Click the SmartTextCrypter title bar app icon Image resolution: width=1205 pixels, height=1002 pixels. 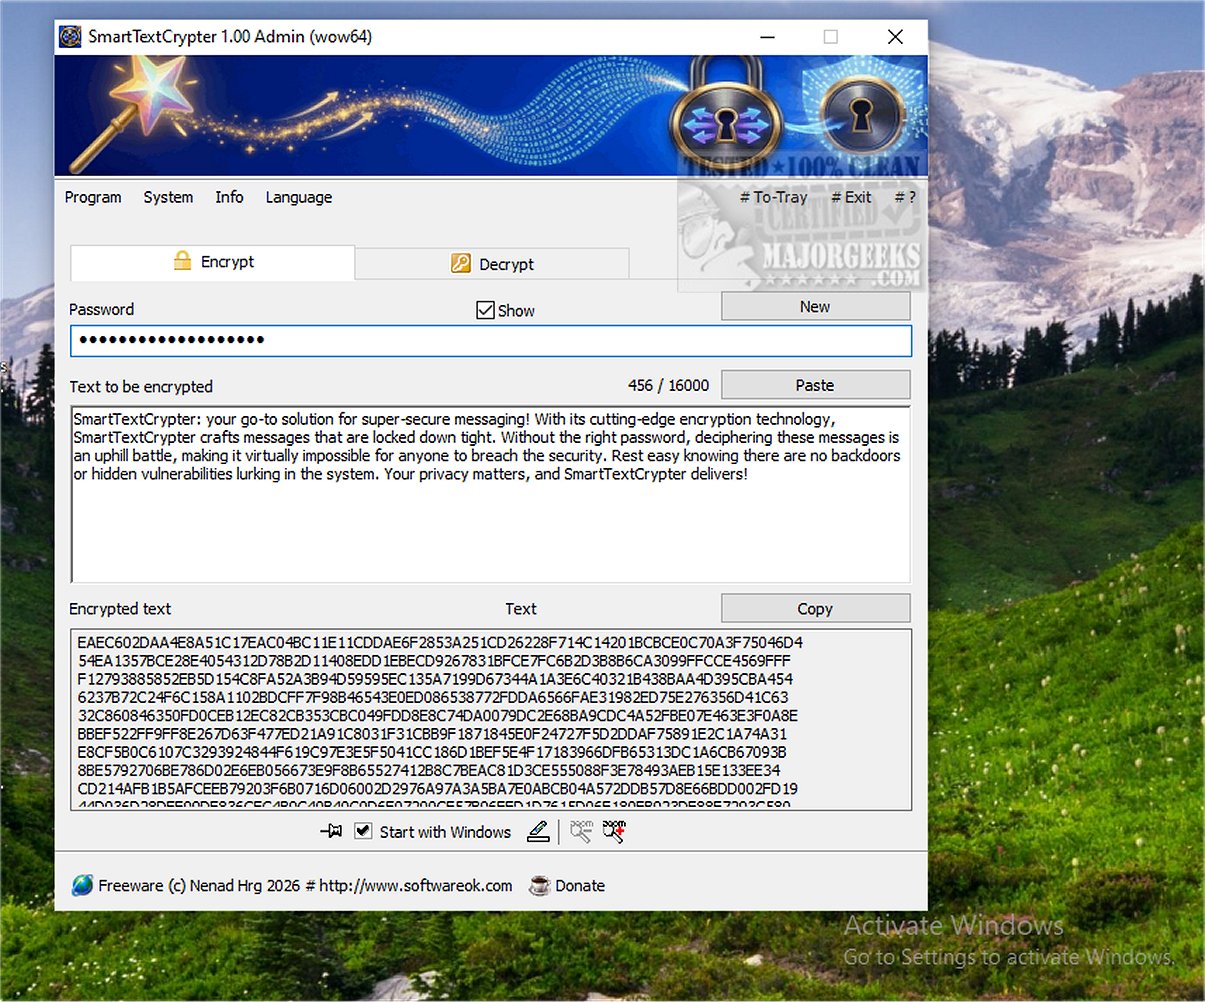coord(69,37)
